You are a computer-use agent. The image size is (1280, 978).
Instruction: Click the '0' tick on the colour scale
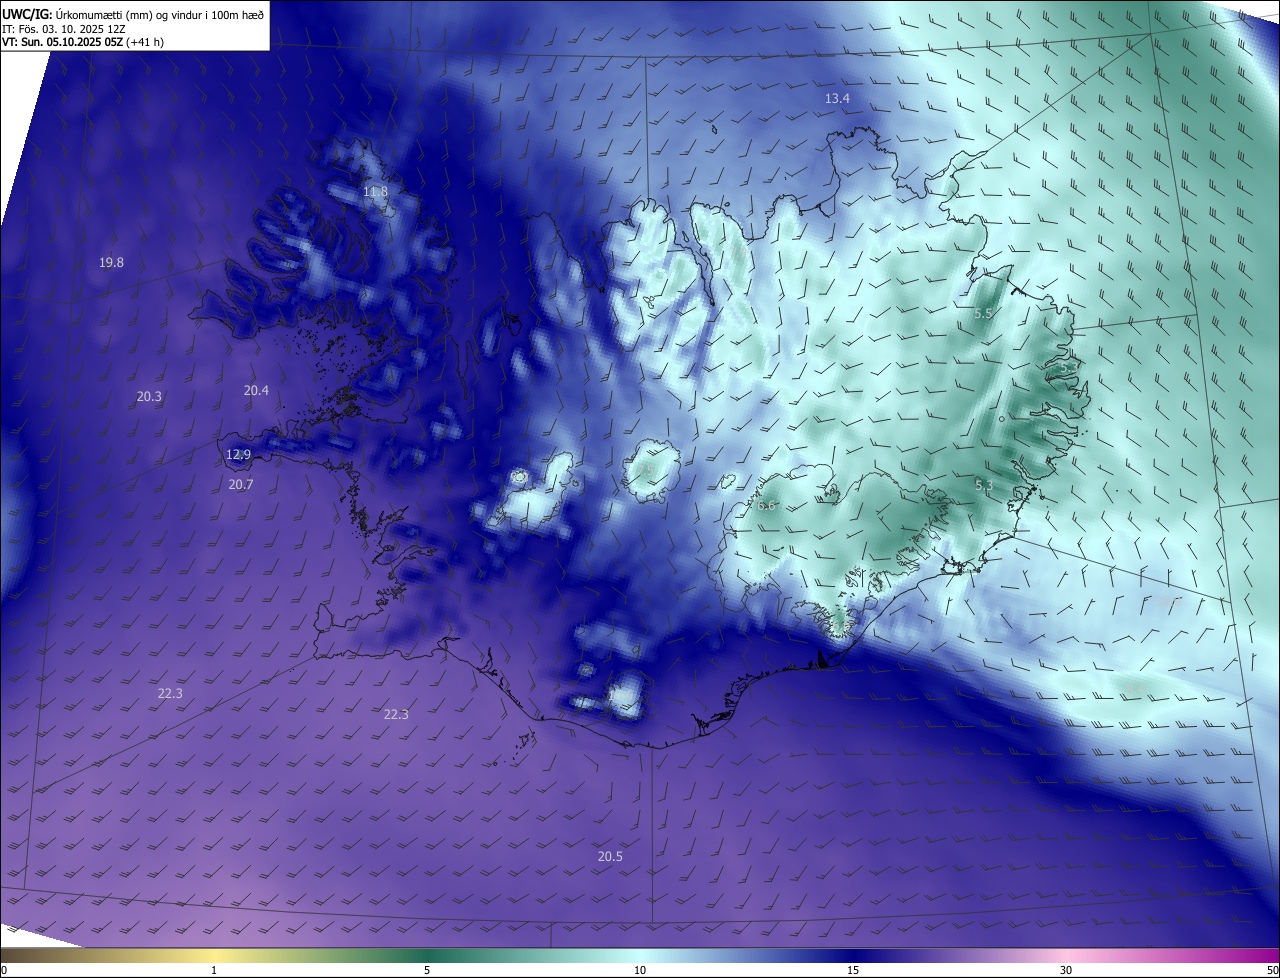click(4, 971)
